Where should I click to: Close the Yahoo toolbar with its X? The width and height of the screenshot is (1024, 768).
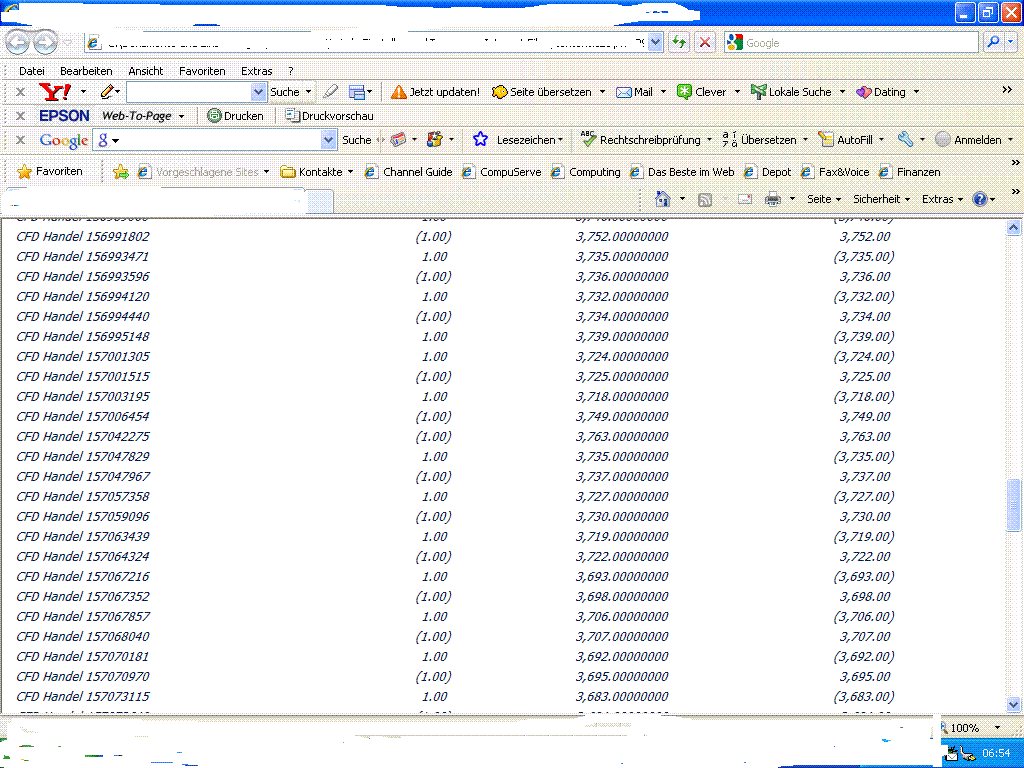20,92
